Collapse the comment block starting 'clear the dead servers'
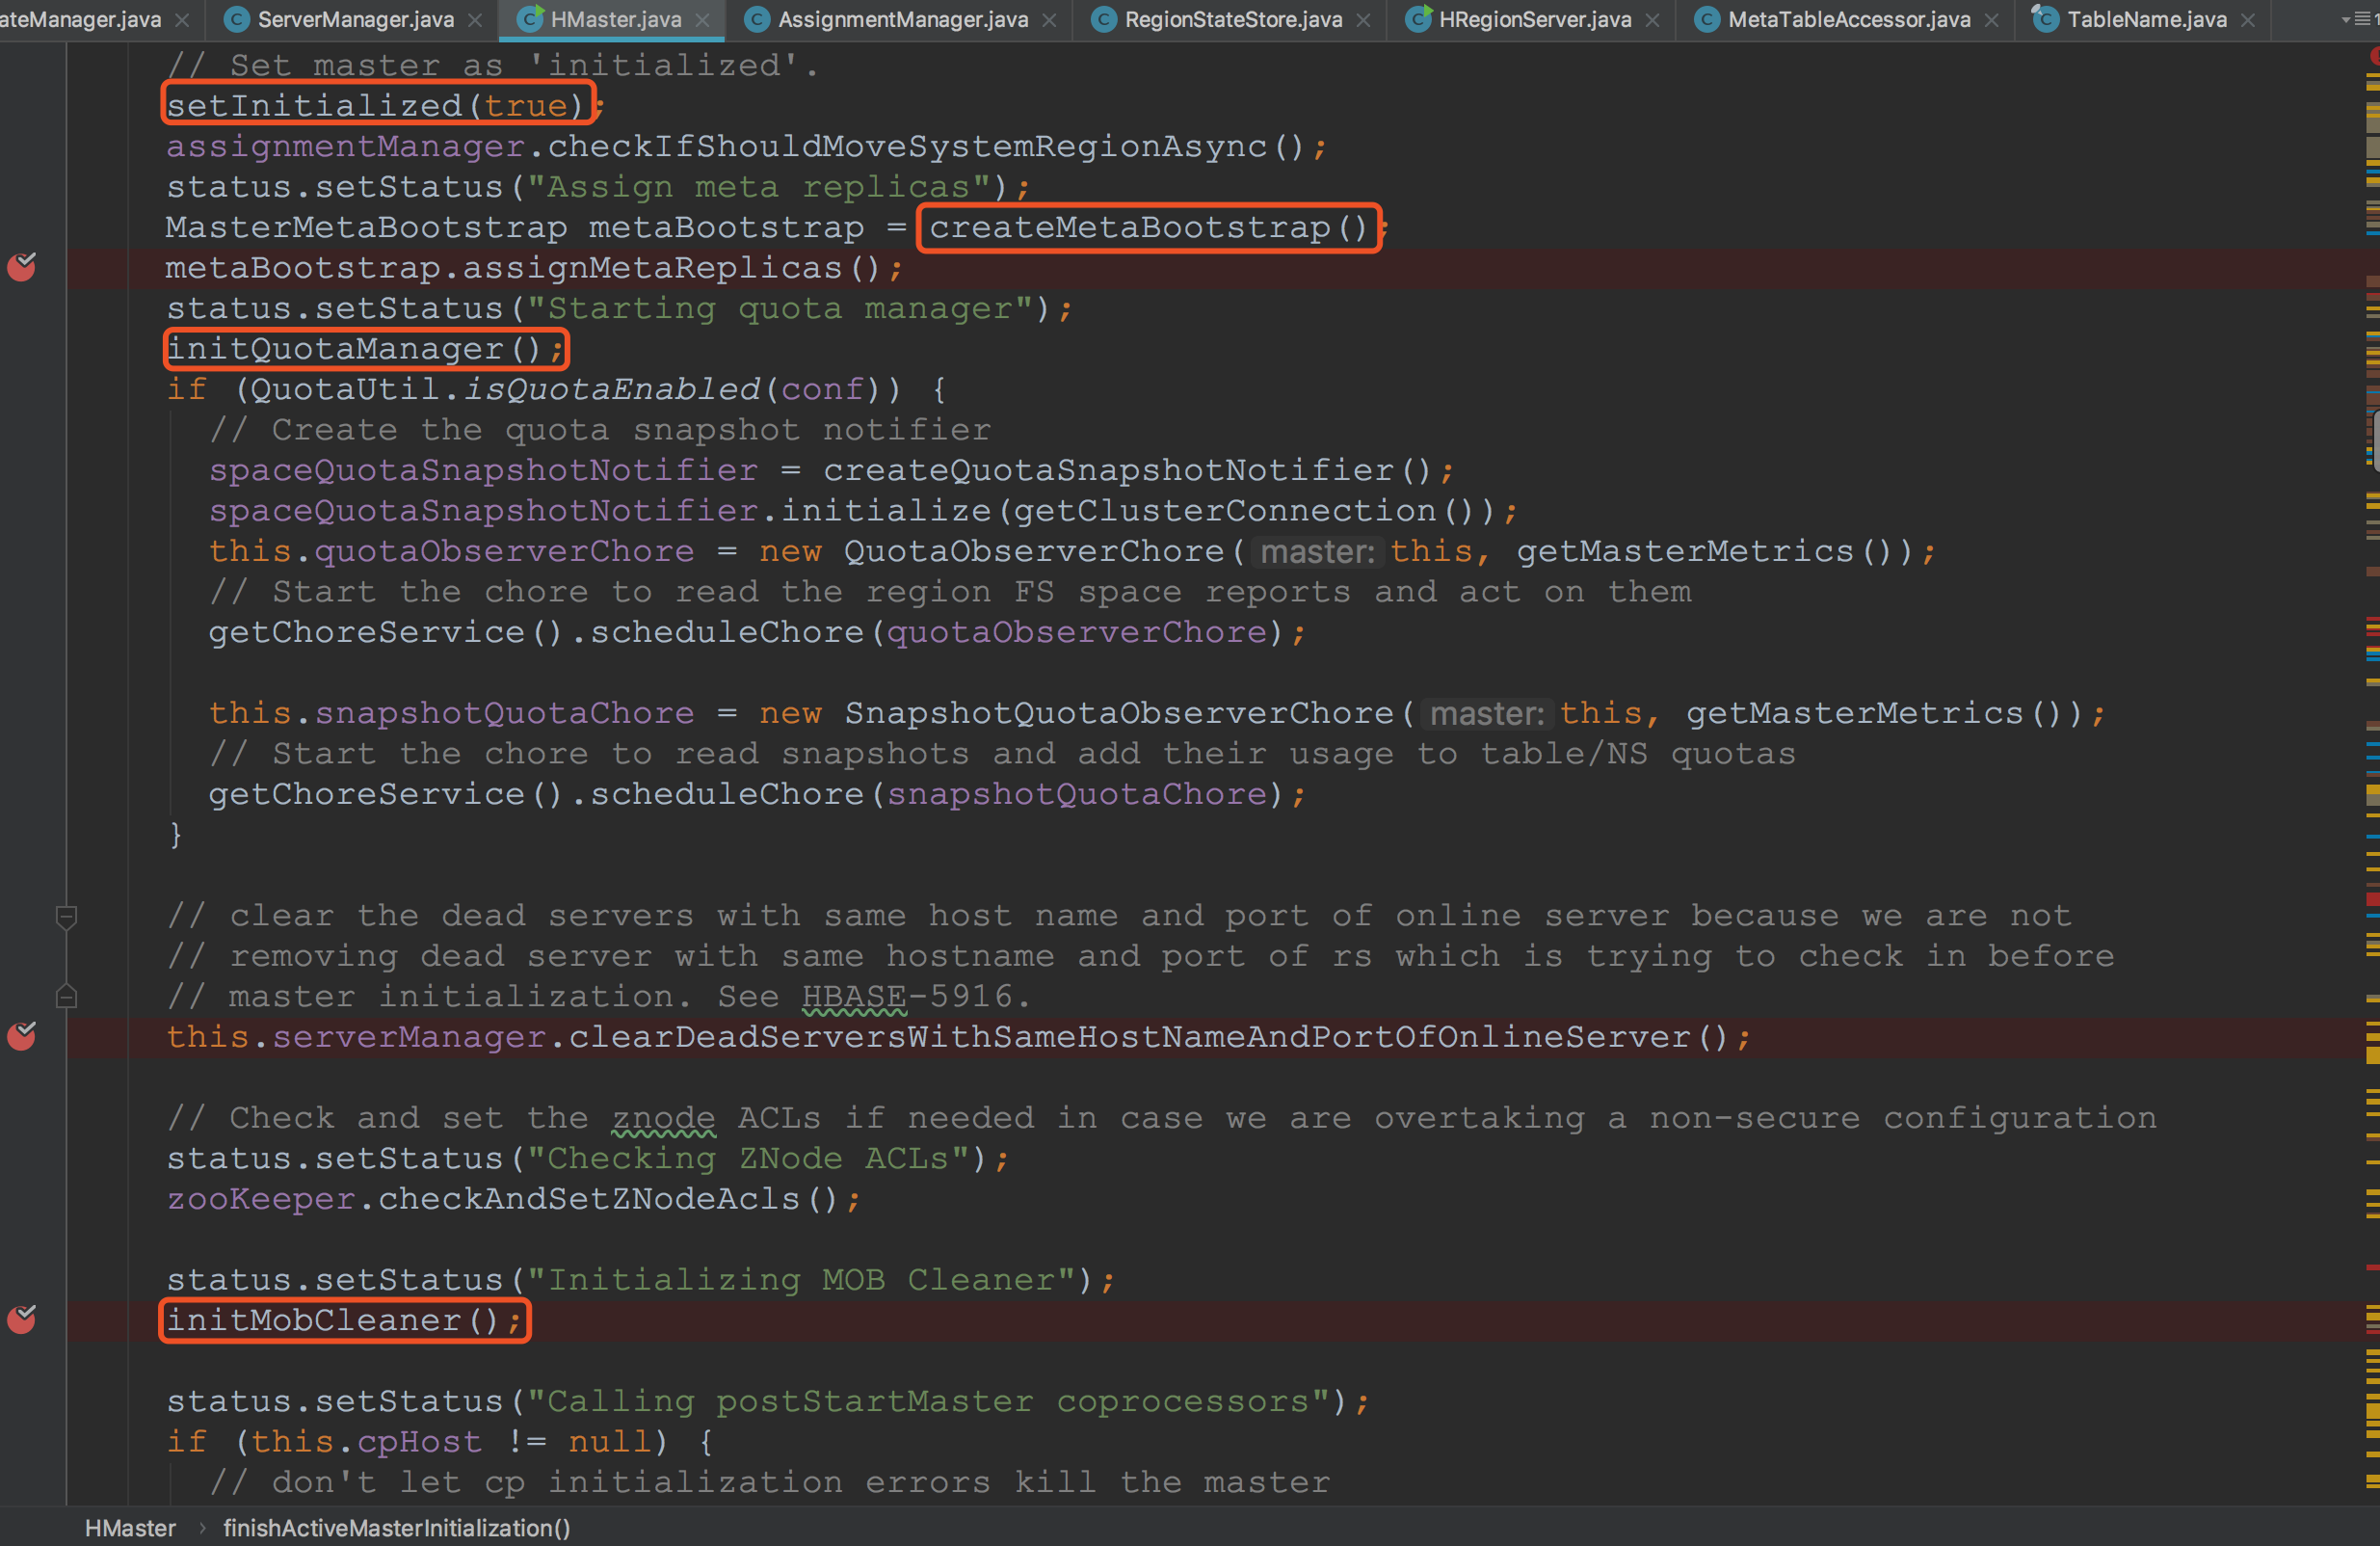 (66, 916)
